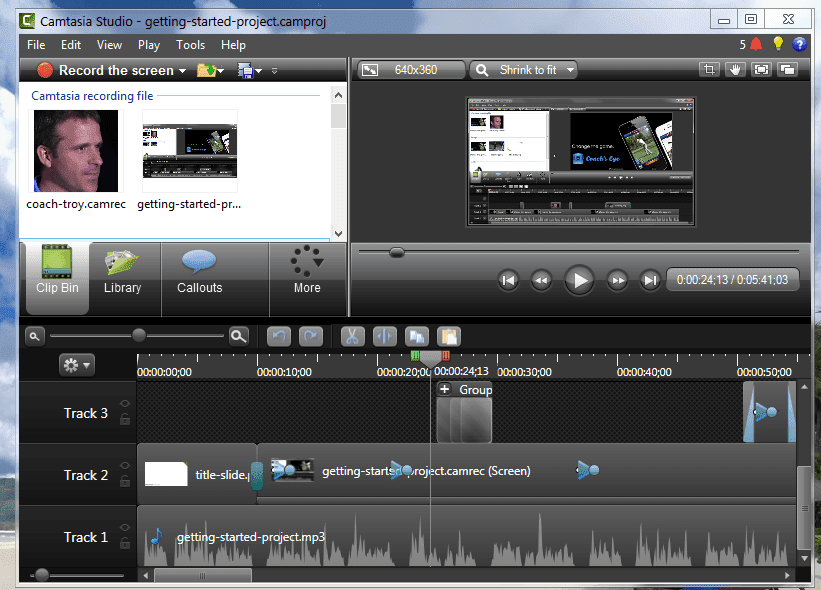Click the timeline zoom slider handle
This screenshot has height=590, width=821.
click(139, 336)
